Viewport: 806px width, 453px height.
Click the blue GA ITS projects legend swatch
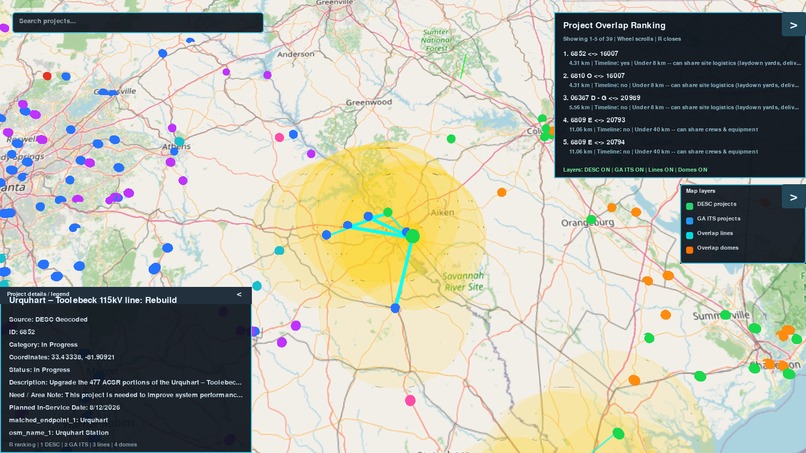(689, 220)
